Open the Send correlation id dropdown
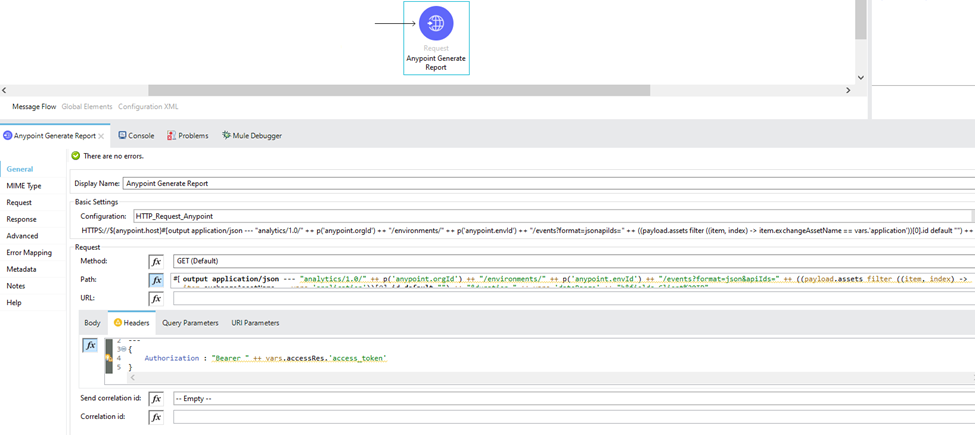The width and height of the screenshot is (975, 435). [573, 398]
